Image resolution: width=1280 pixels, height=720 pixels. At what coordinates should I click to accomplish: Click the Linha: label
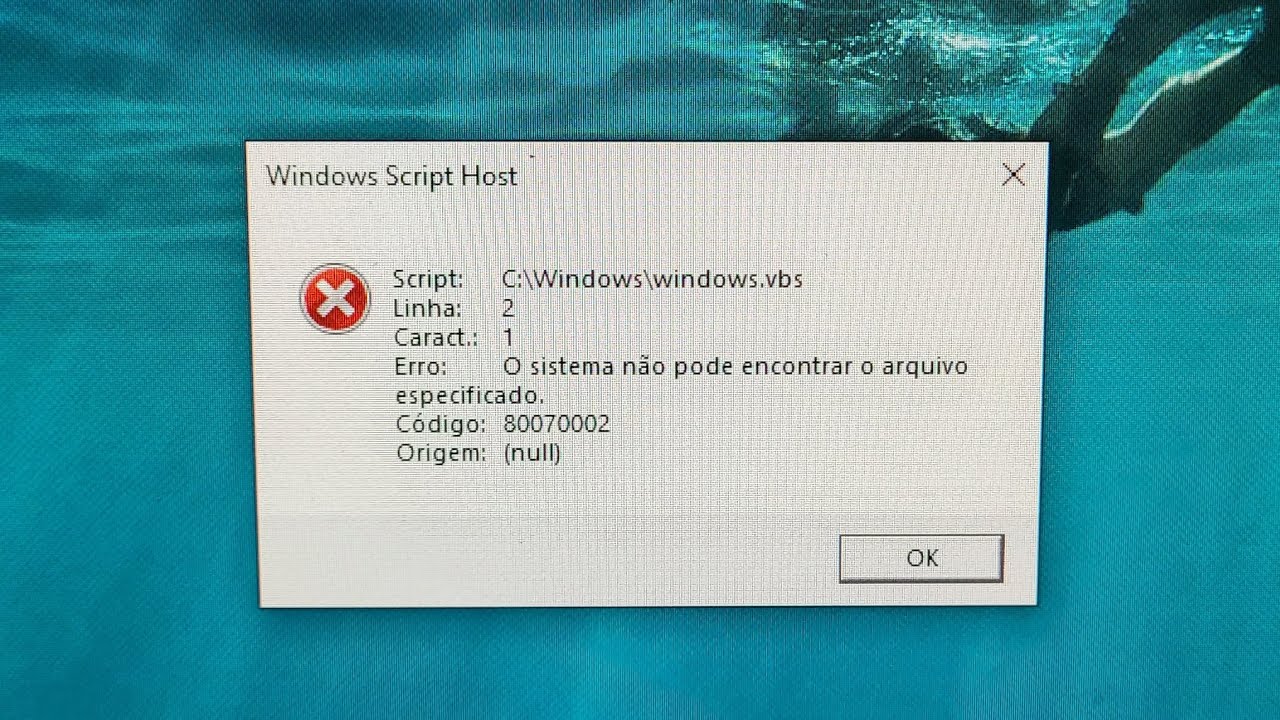pyautogui.click(x=427, y=309)
